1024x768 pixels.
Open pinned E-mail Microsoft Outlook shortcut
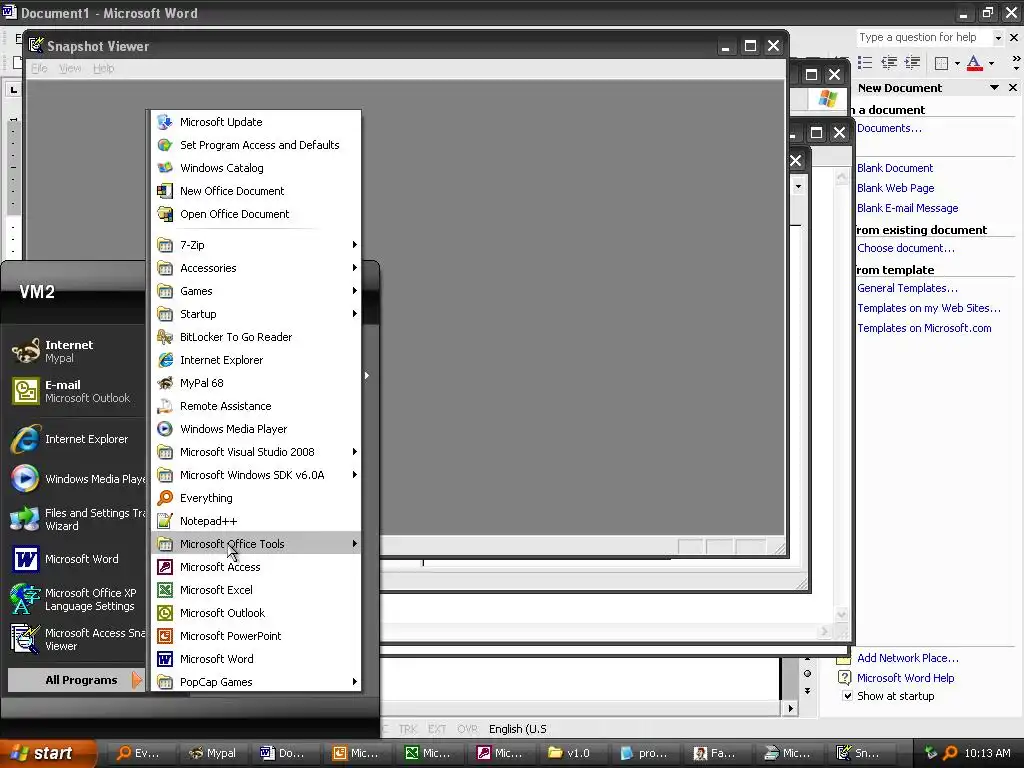click(x=75, y=391)
